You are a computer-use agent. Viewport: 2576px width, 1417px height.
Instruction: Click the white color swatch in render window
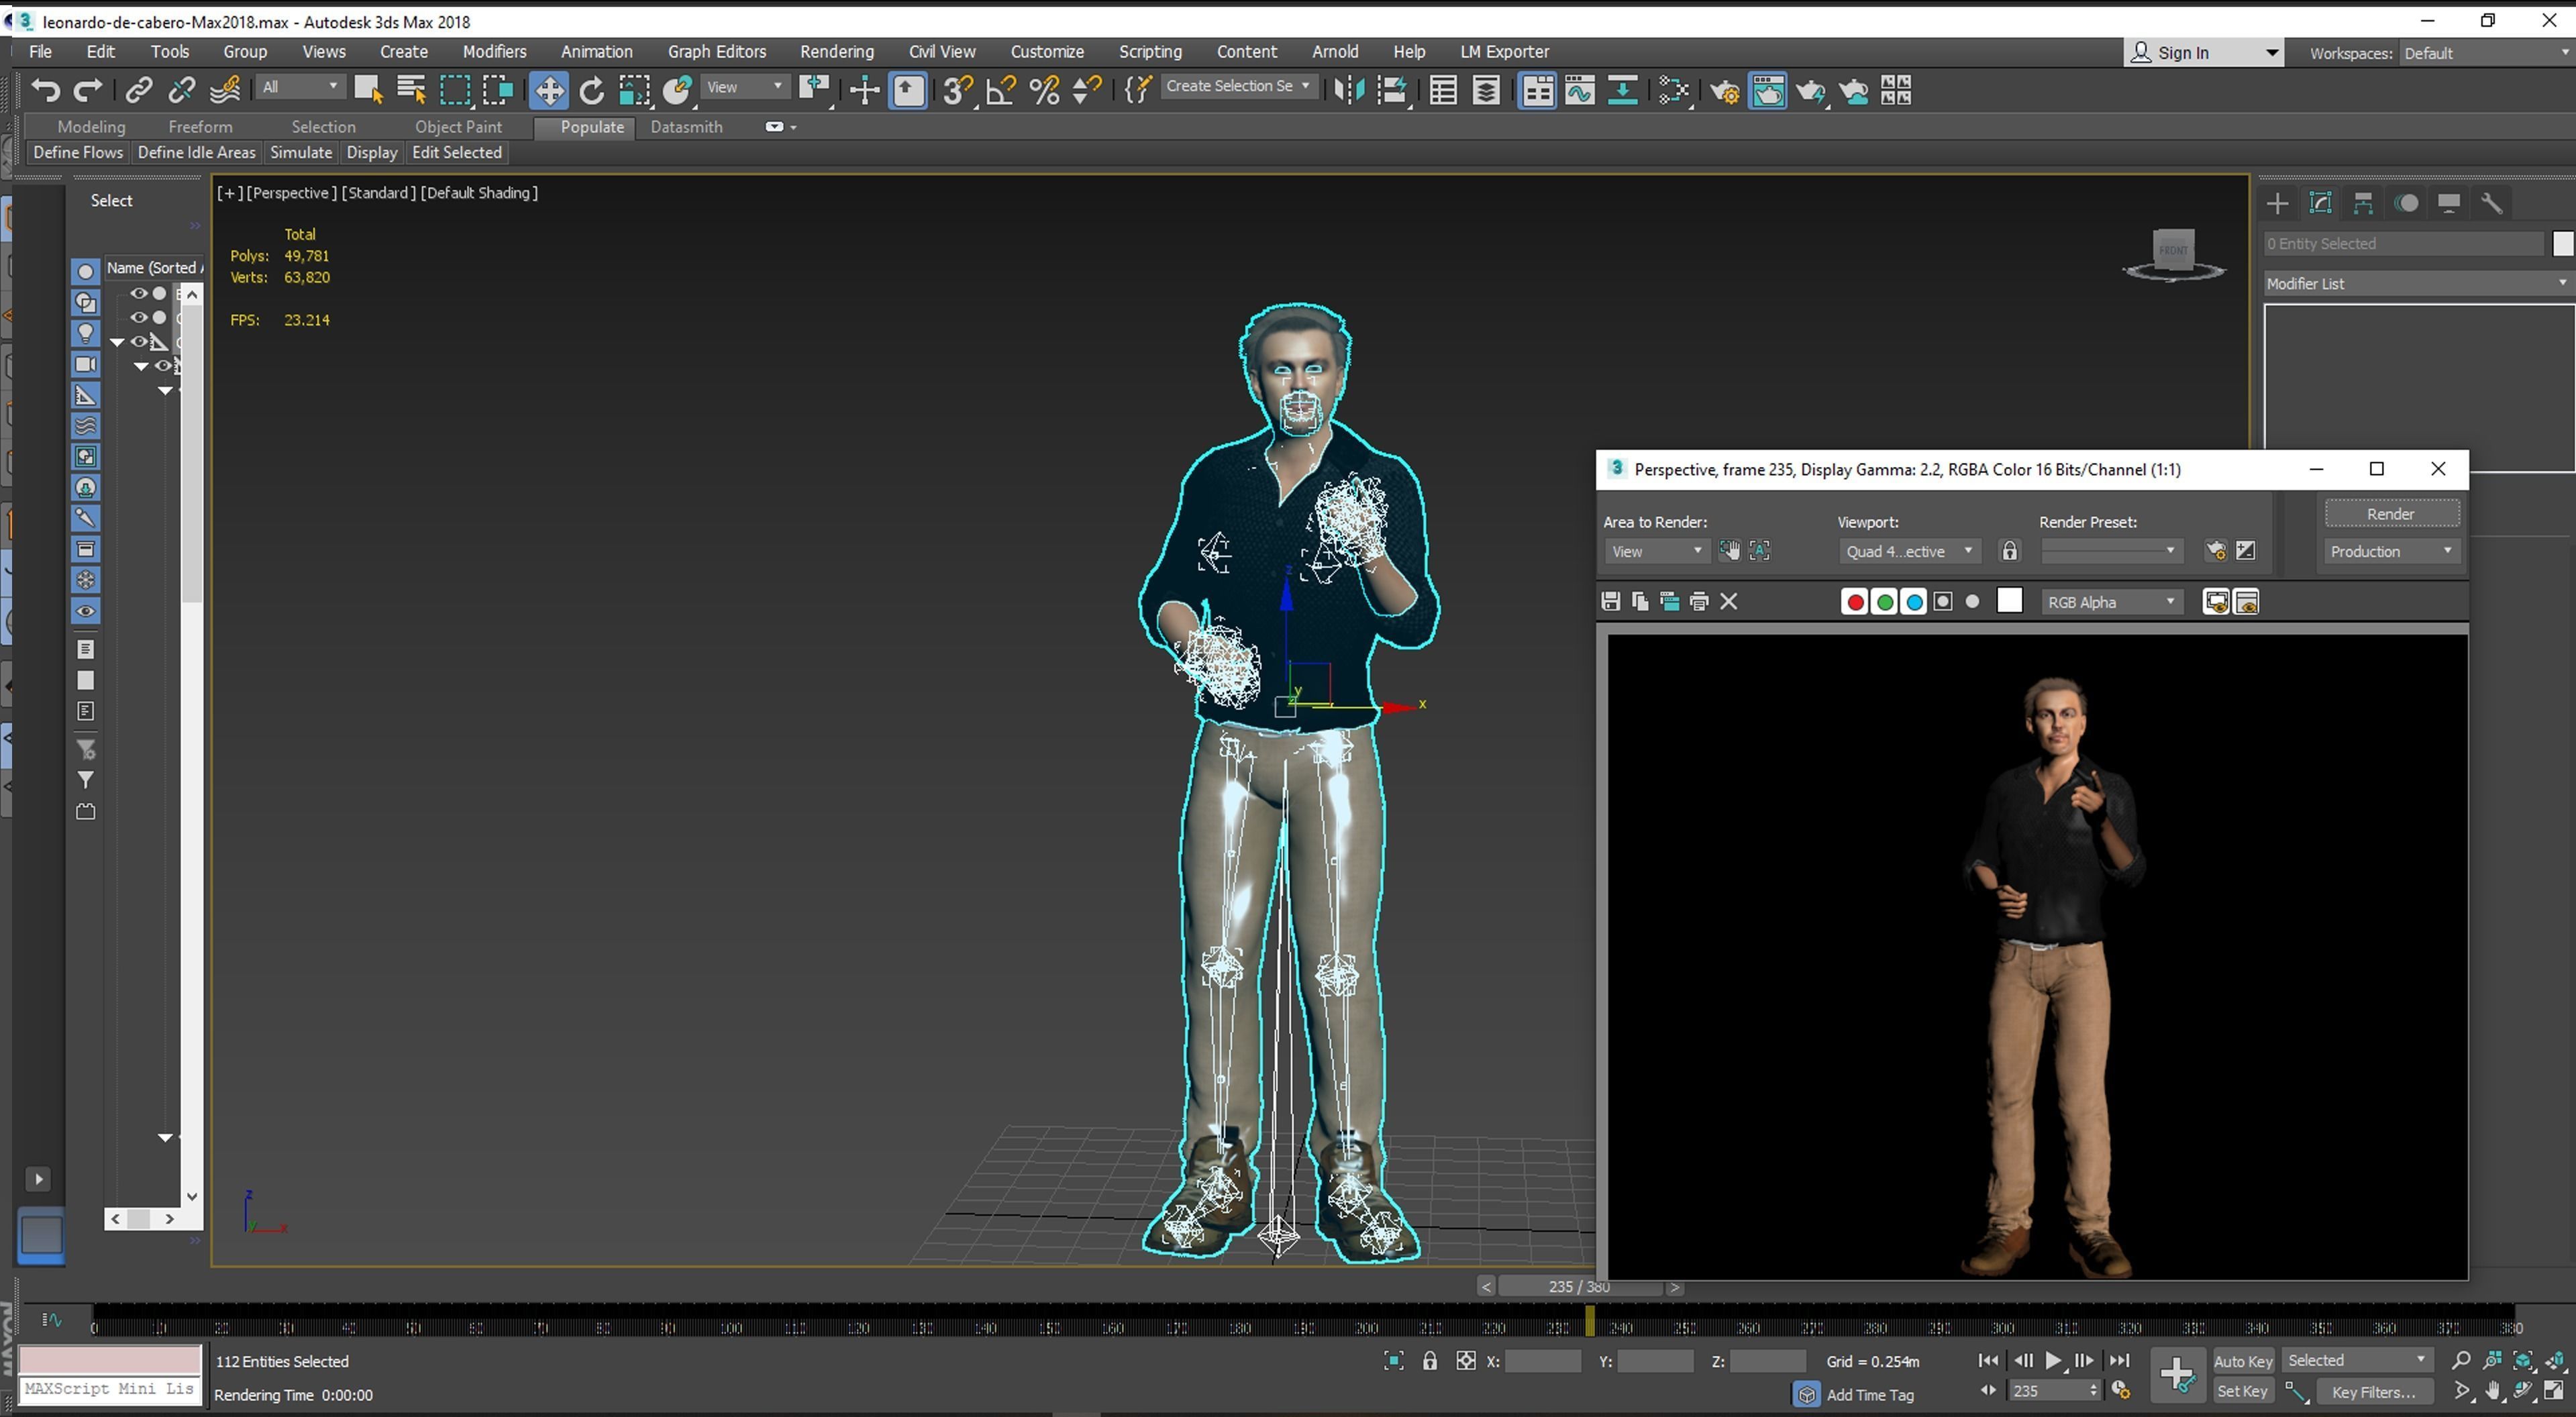[2009, 600]
